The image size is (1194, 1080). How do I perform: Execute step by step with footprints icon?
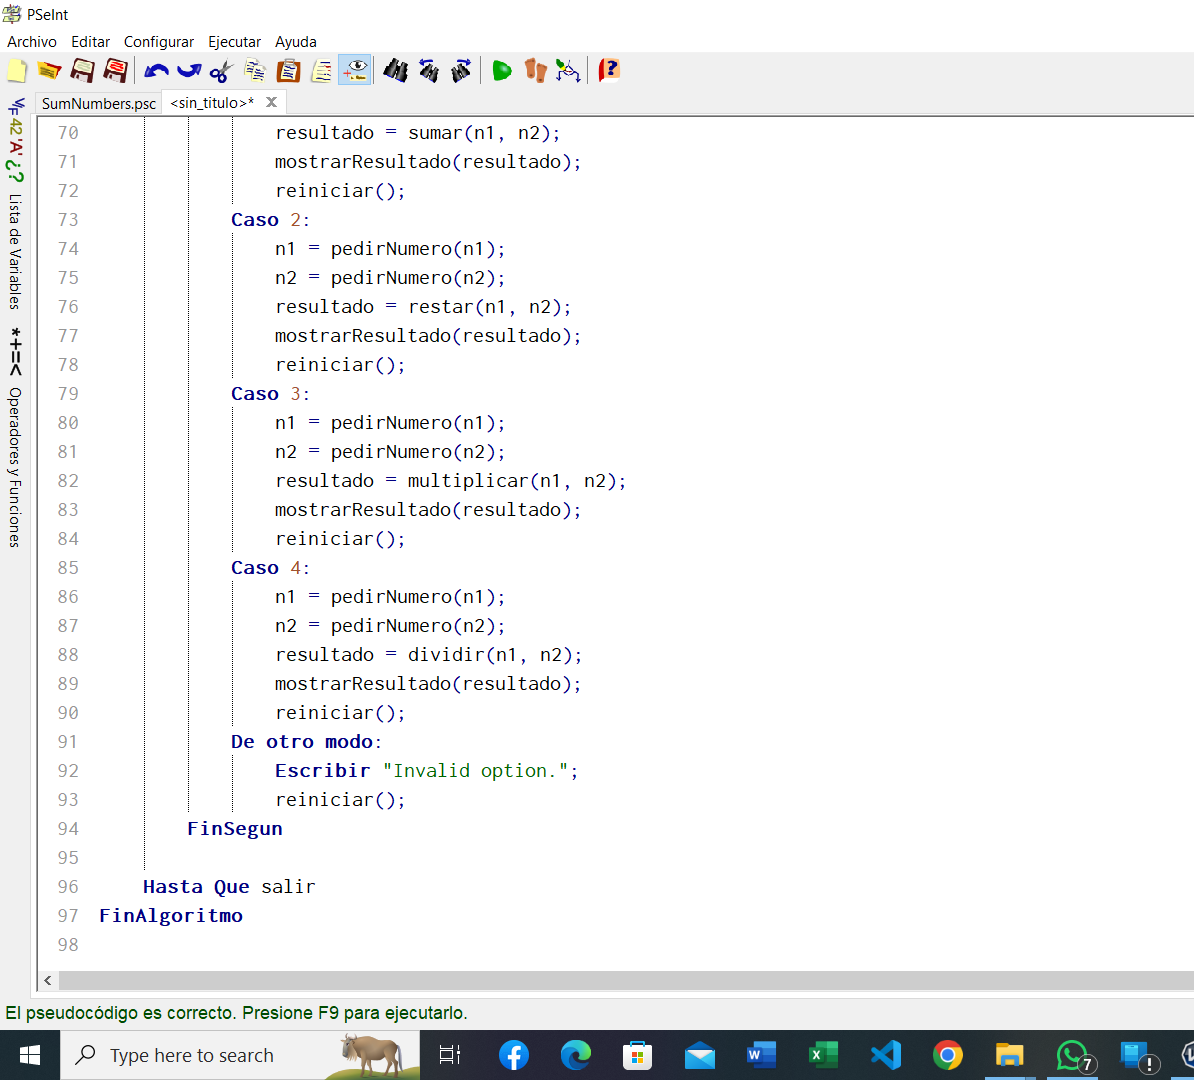click(536, 71)
